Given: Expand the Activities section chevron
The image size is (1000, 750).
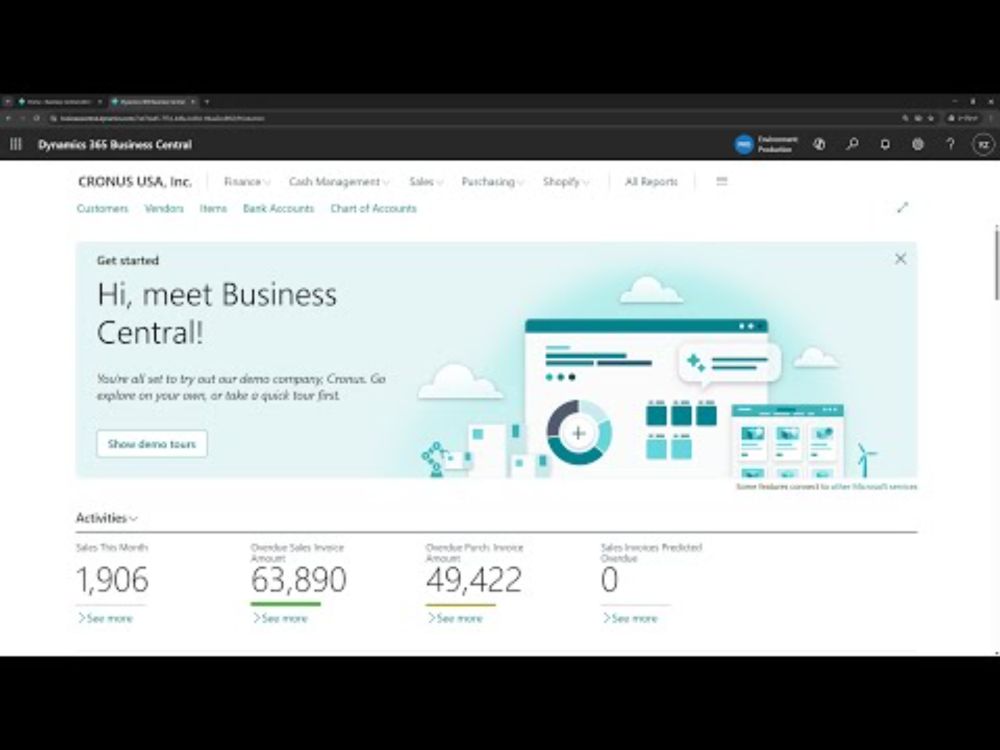Looking at the screenshot, I should point(133,518).
